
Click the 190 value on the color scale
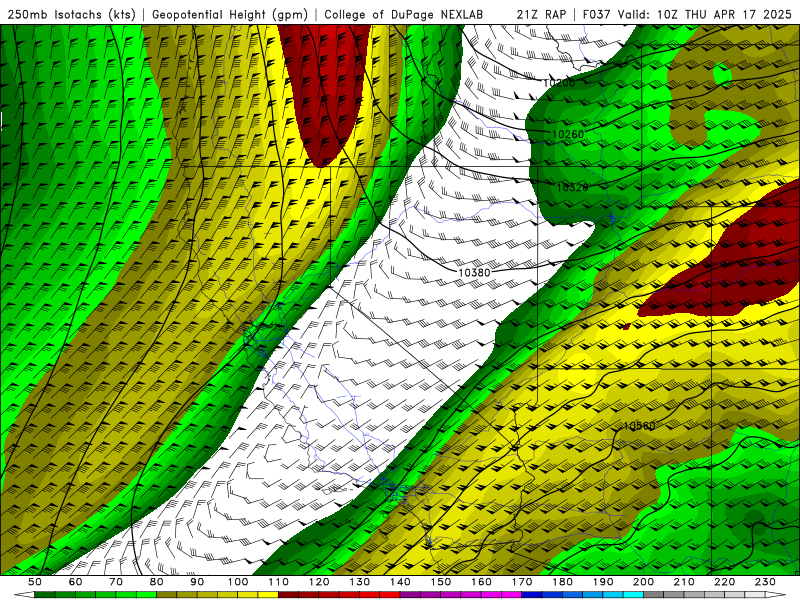click(x=603, y=582)
